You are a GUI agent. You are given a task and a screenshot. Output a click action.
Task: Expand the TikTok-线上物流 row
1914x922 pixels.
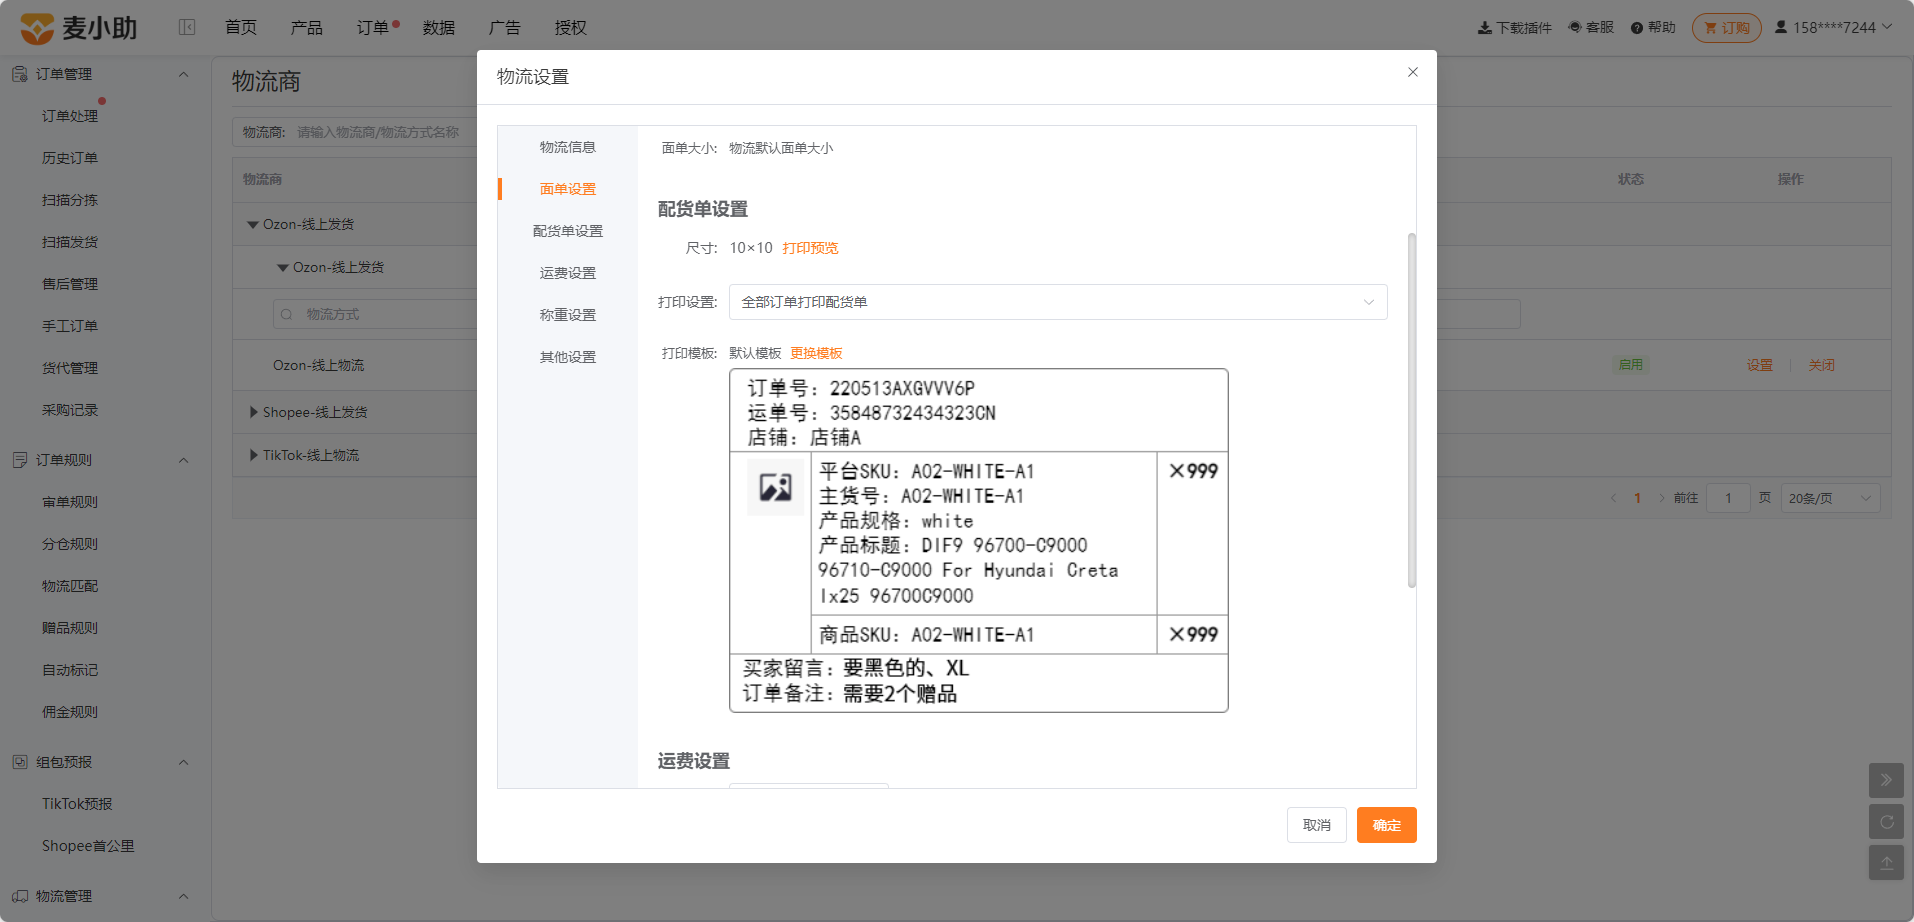[x=254, y=455]
